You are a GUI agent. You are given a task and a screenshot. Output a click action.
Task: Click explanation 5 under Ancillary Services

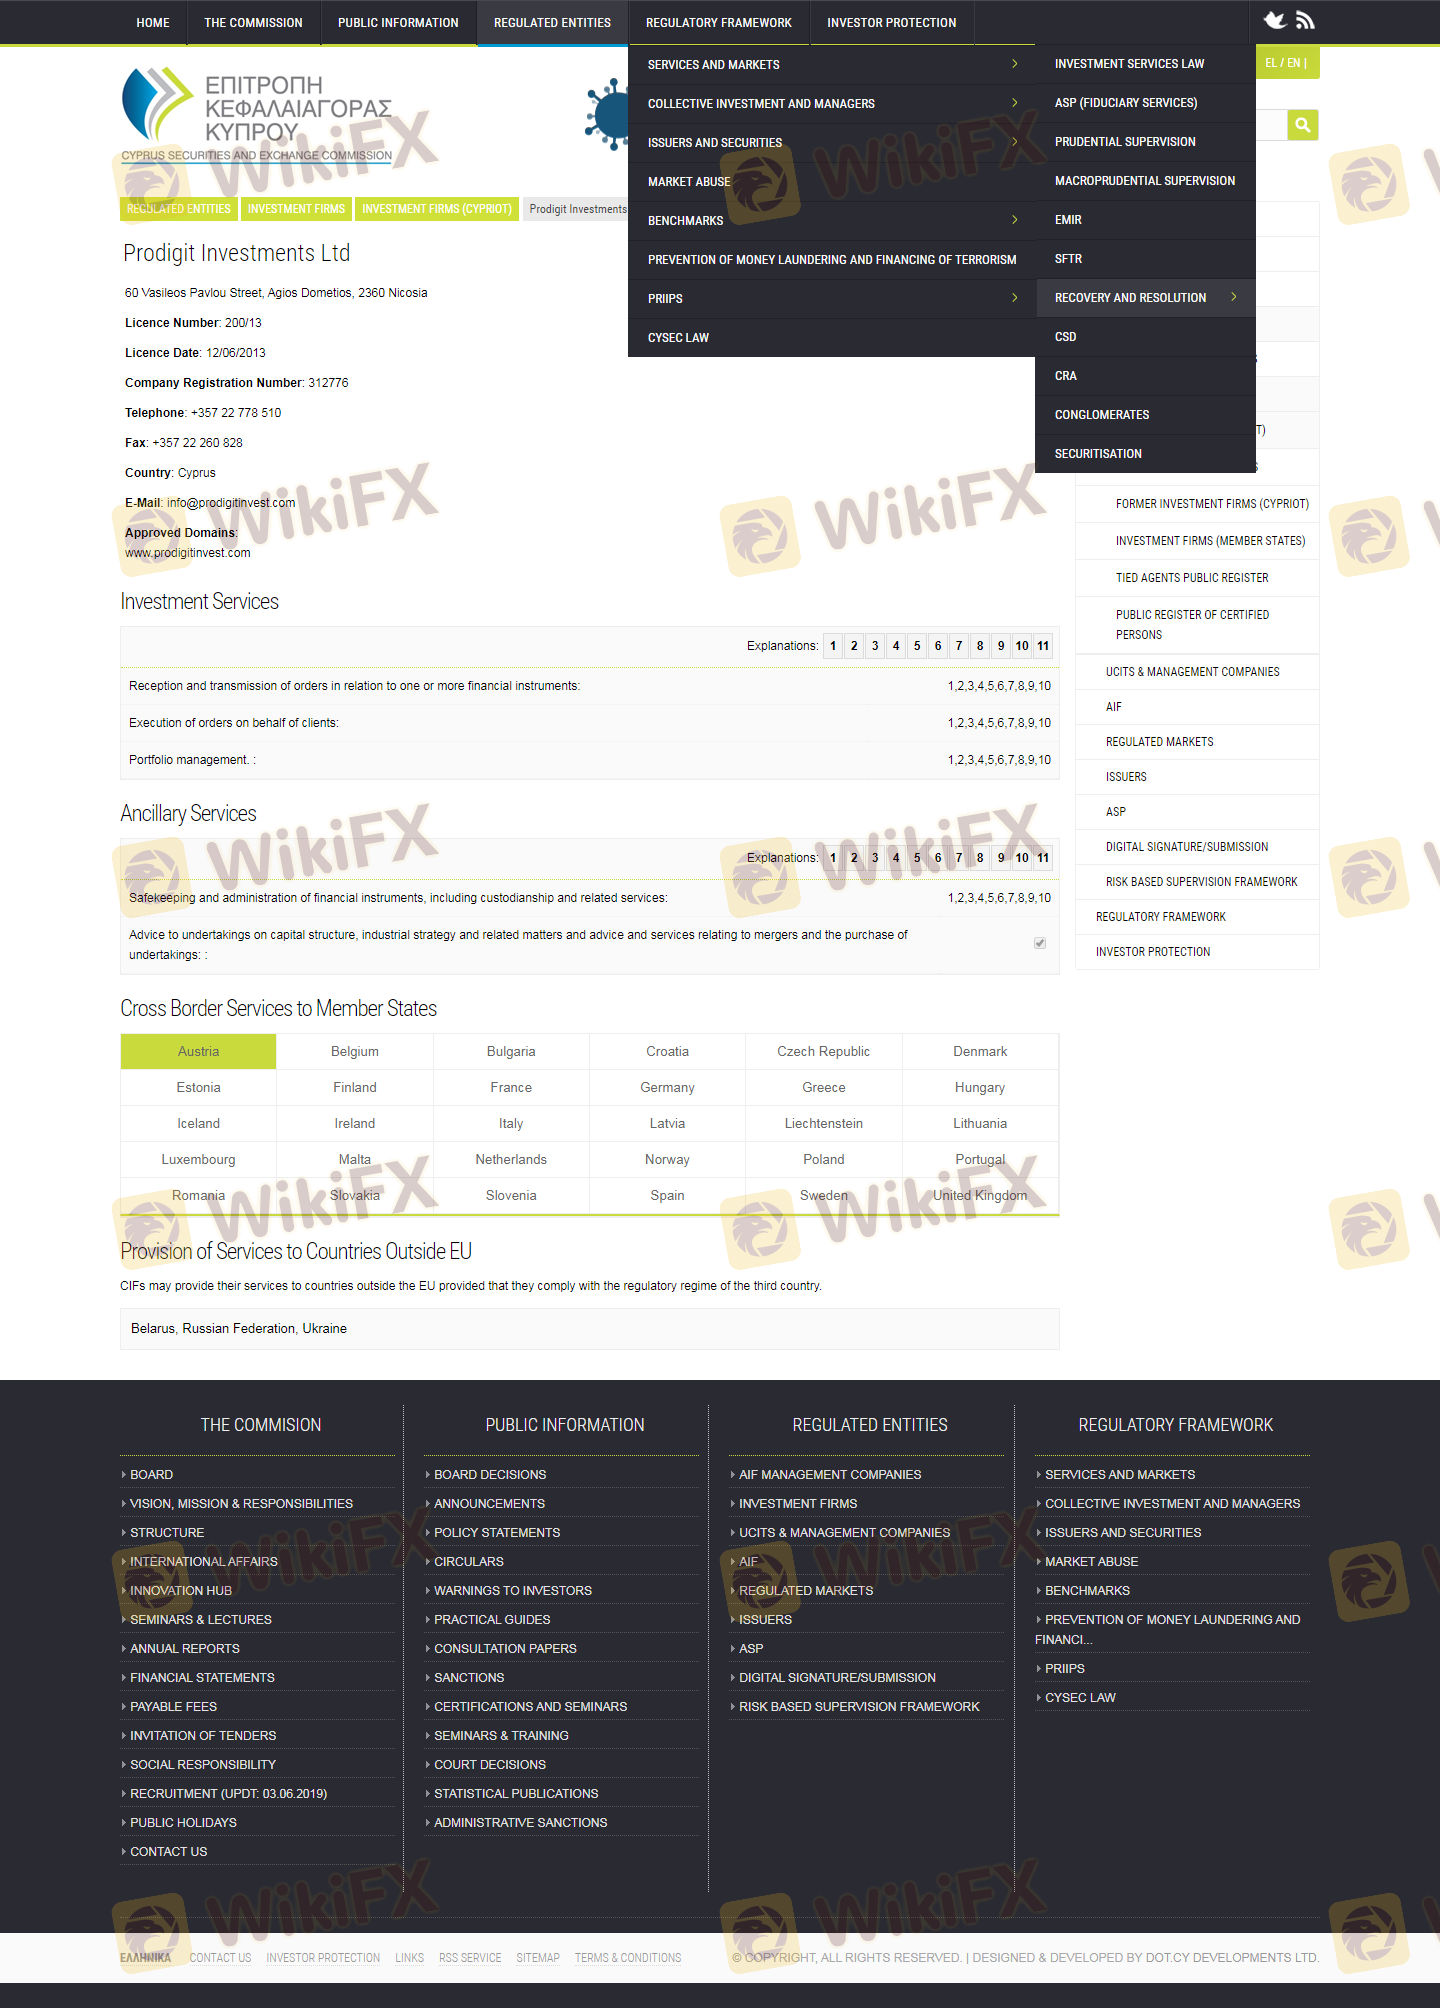click(917, 858)
